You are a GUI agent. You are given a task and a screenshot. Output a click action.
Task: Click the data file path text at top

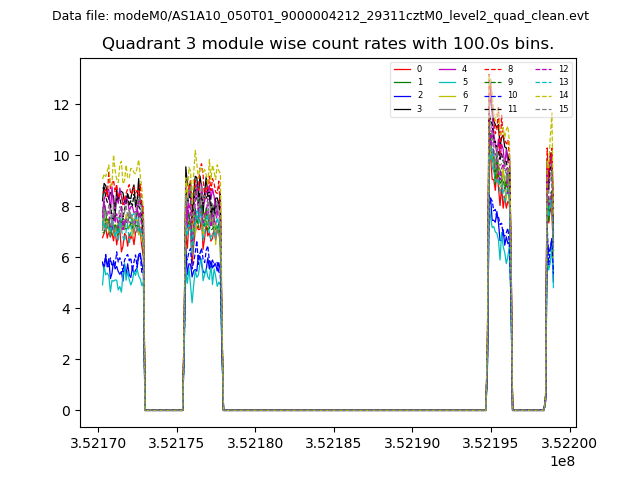tap(320, 16)
